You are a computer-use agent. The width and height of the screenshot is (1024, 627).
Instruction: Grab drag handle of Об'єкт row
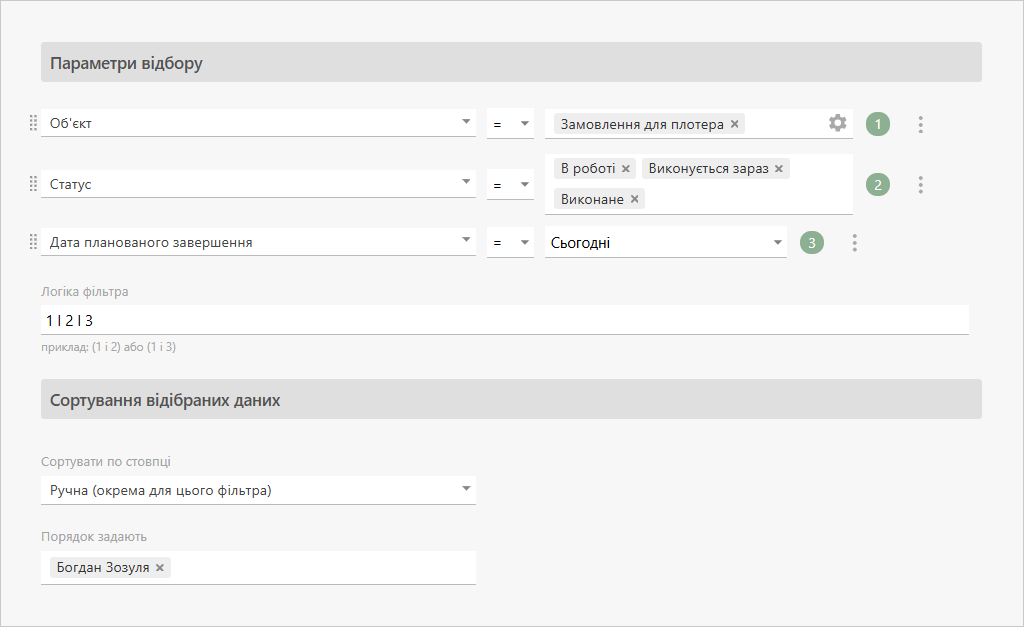pos(33,123)
